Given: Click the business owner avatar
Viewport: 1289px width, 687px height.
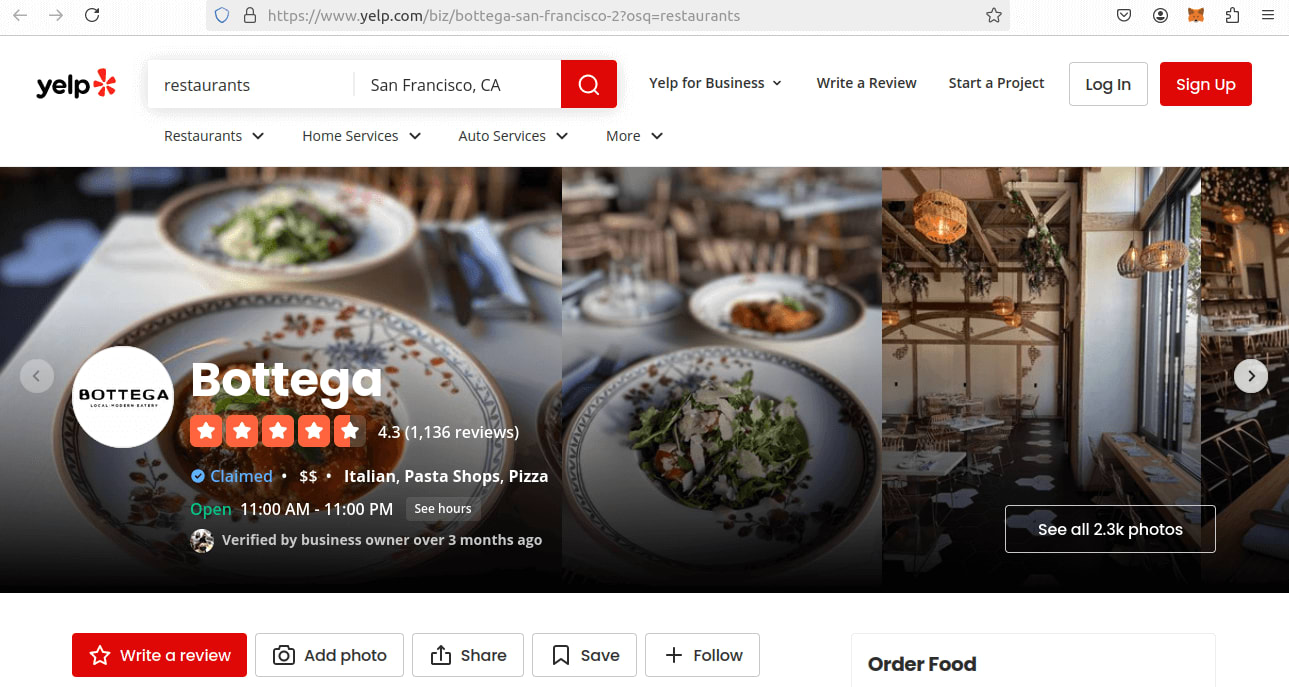Looking at the screenshot, I should pyautogui.click(x=202, y=541).
